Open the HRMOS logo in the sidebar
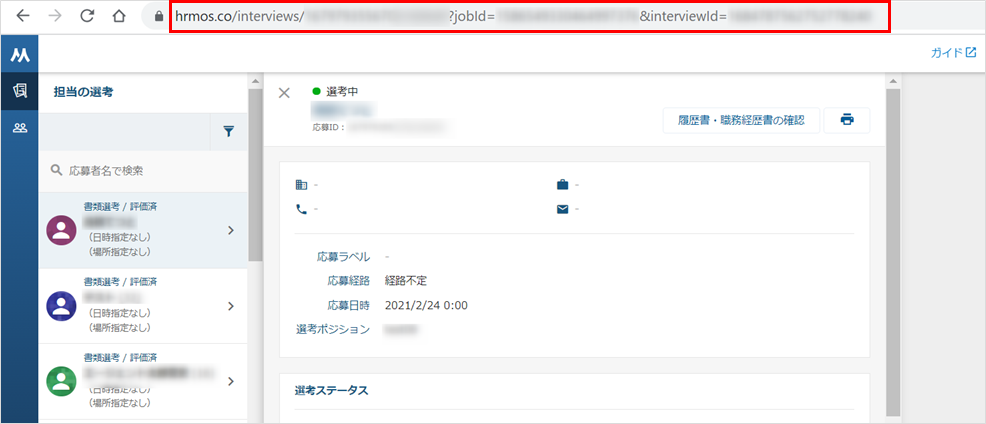 pos(19,55)
